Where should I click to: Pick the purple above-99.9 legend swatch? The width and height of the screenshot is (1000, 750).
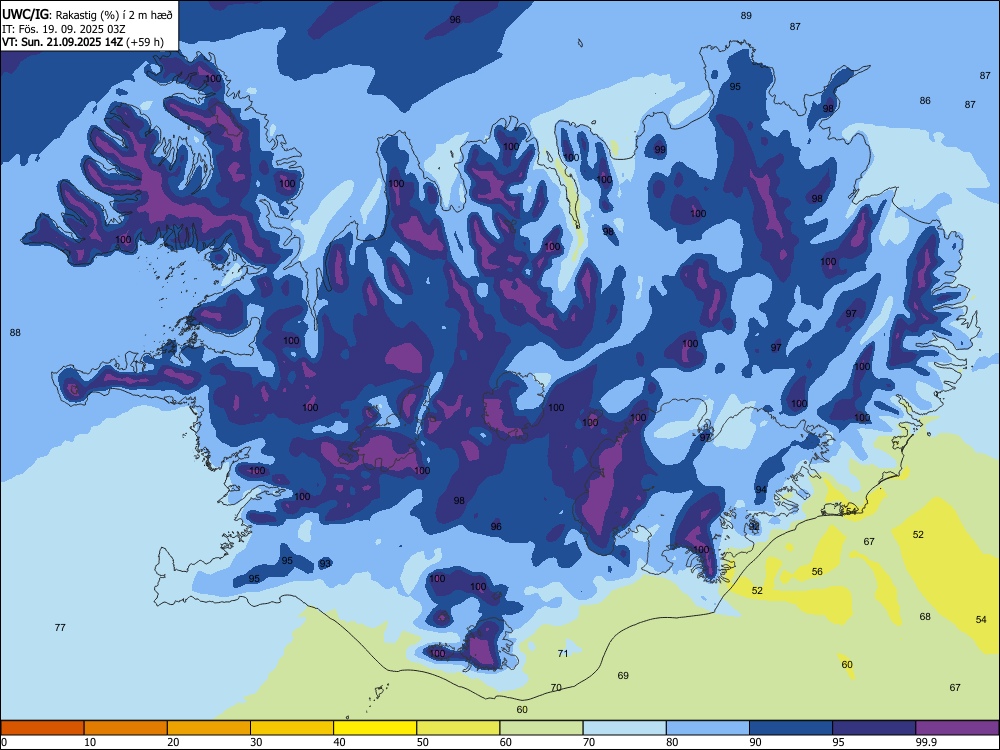[957, 728]
